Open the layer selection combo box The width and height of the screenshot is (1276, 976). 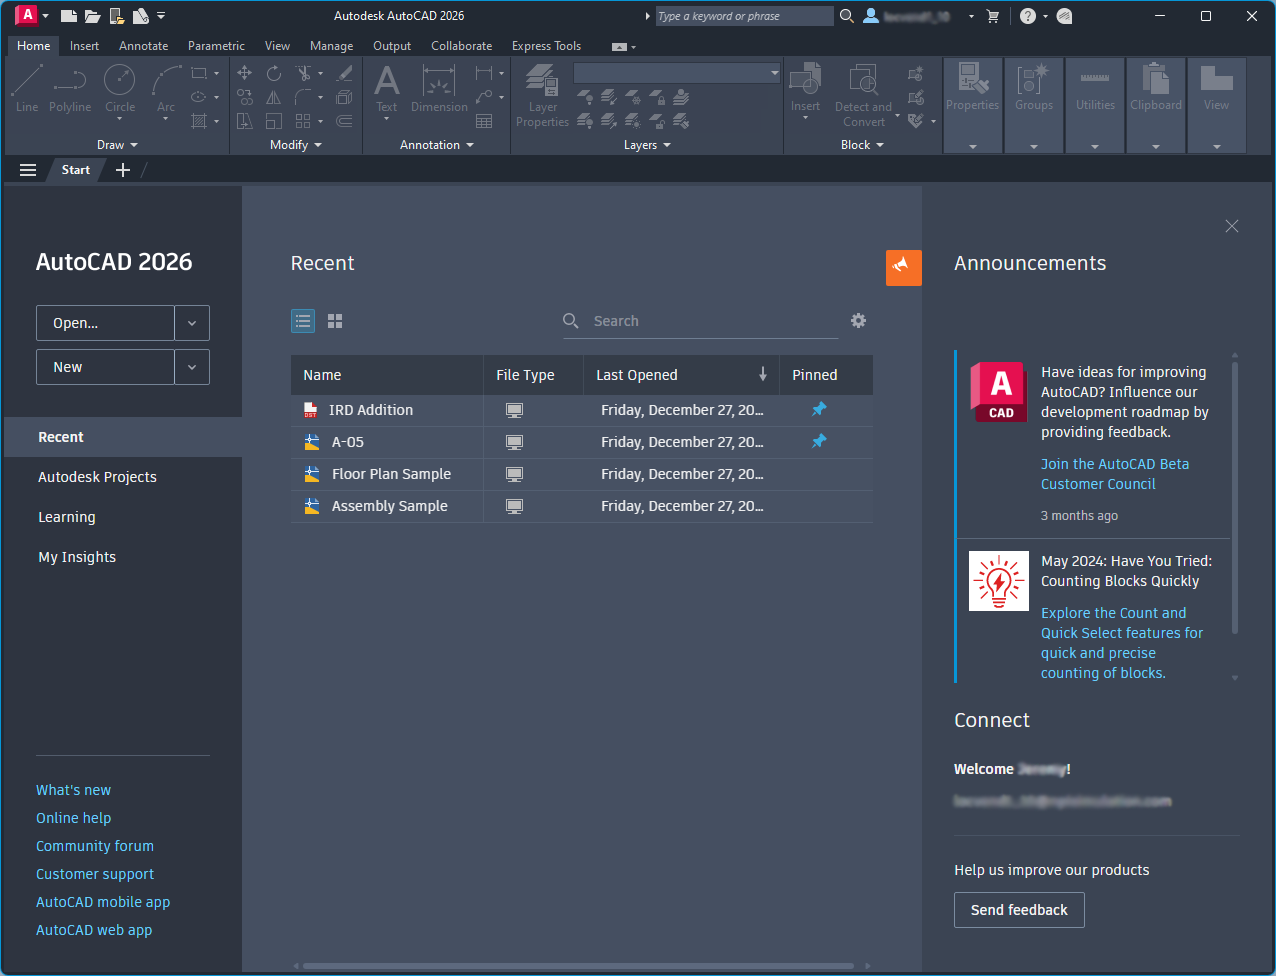coord(677,73)
